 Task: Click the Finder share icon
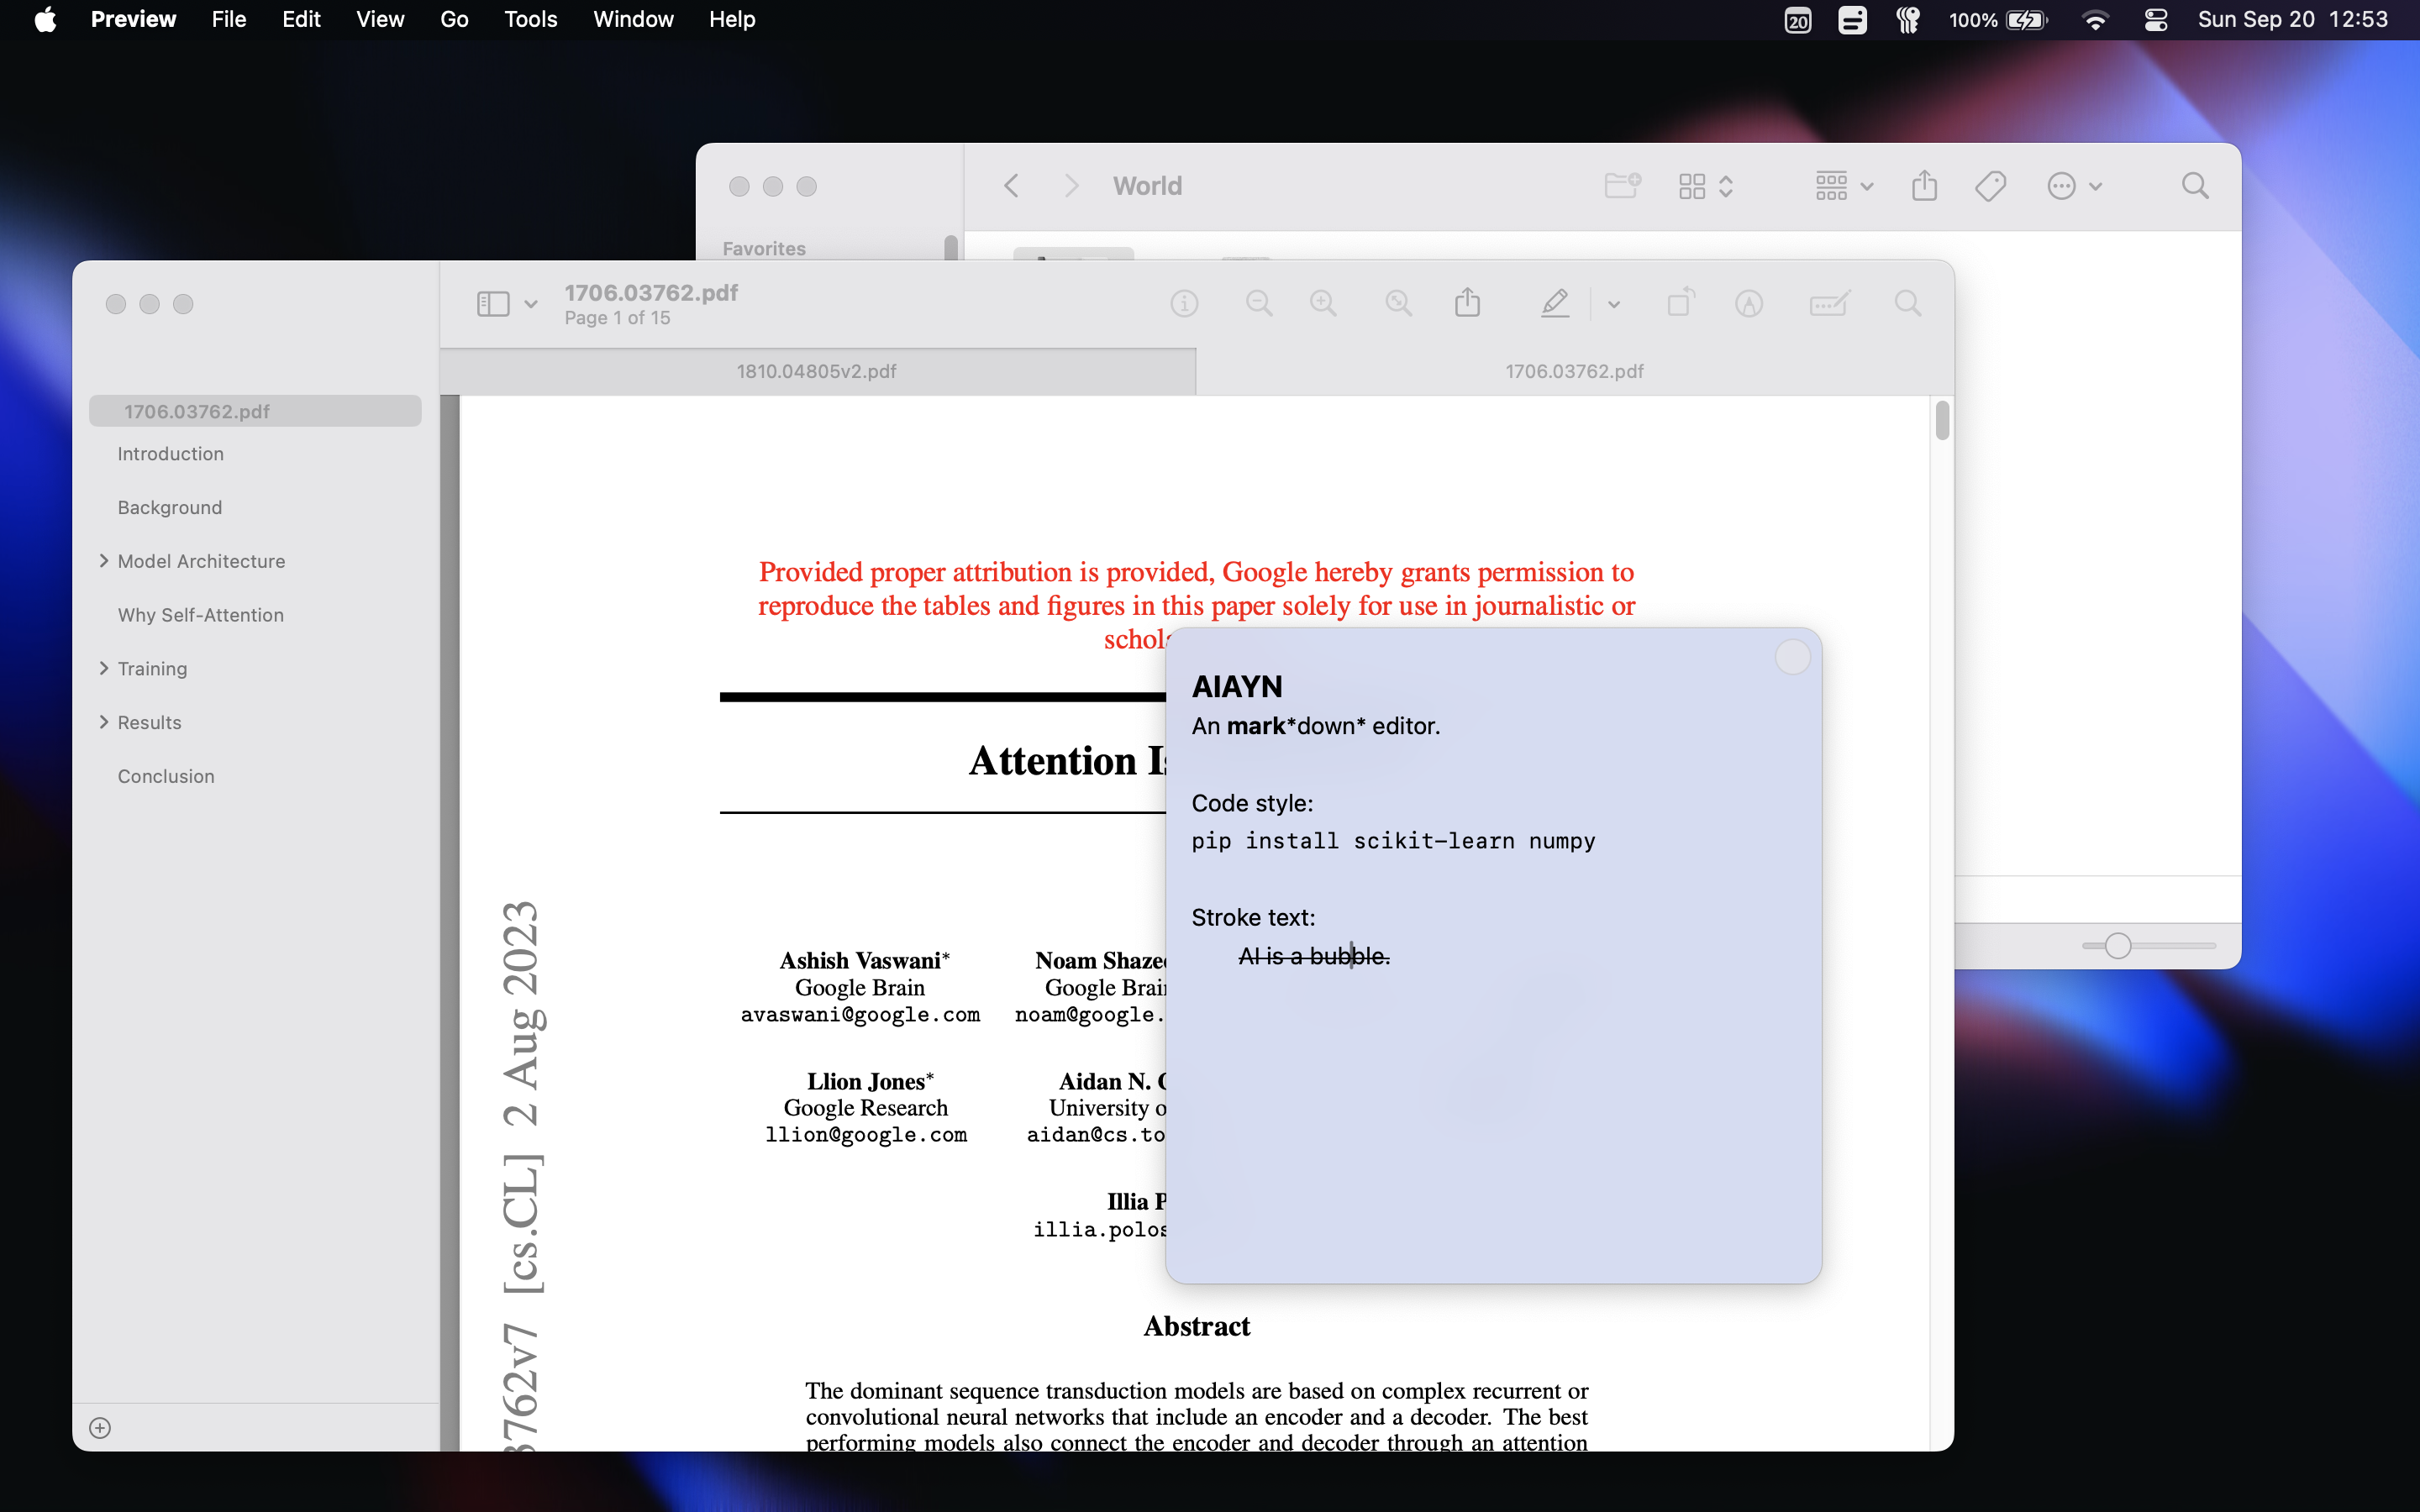coord(1924,185)
